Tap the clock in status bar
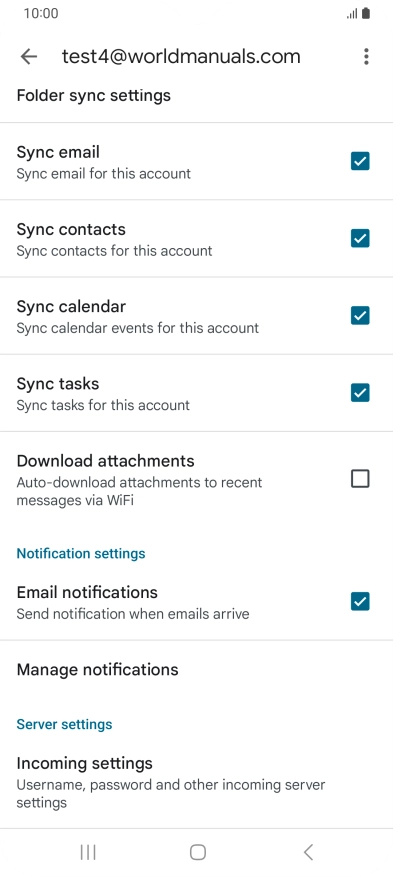393x877 pixels. pyautogui.click(x=41, y=13)
